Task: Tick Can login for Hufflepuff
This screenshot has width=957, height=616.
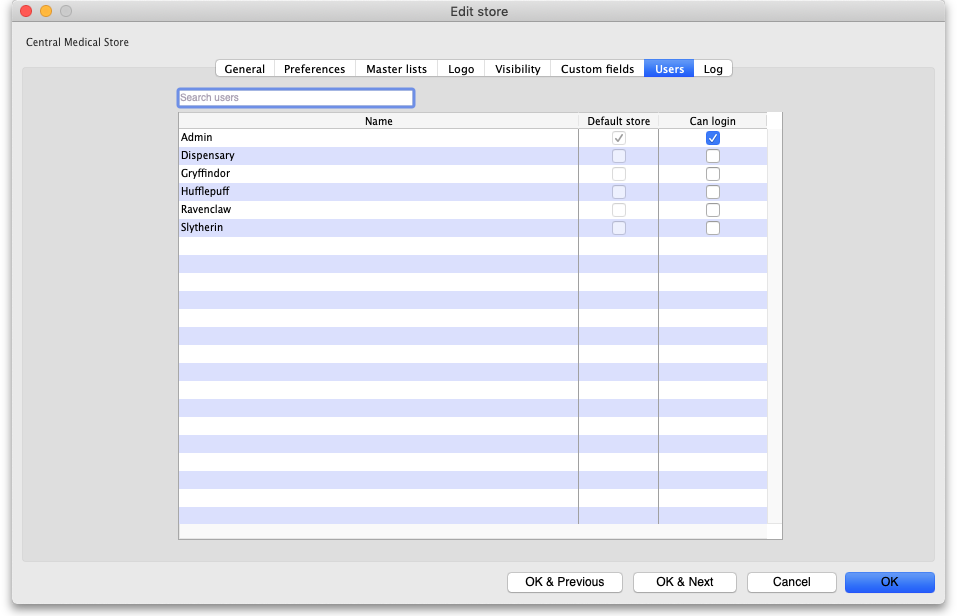Action: tap(713, 192)
